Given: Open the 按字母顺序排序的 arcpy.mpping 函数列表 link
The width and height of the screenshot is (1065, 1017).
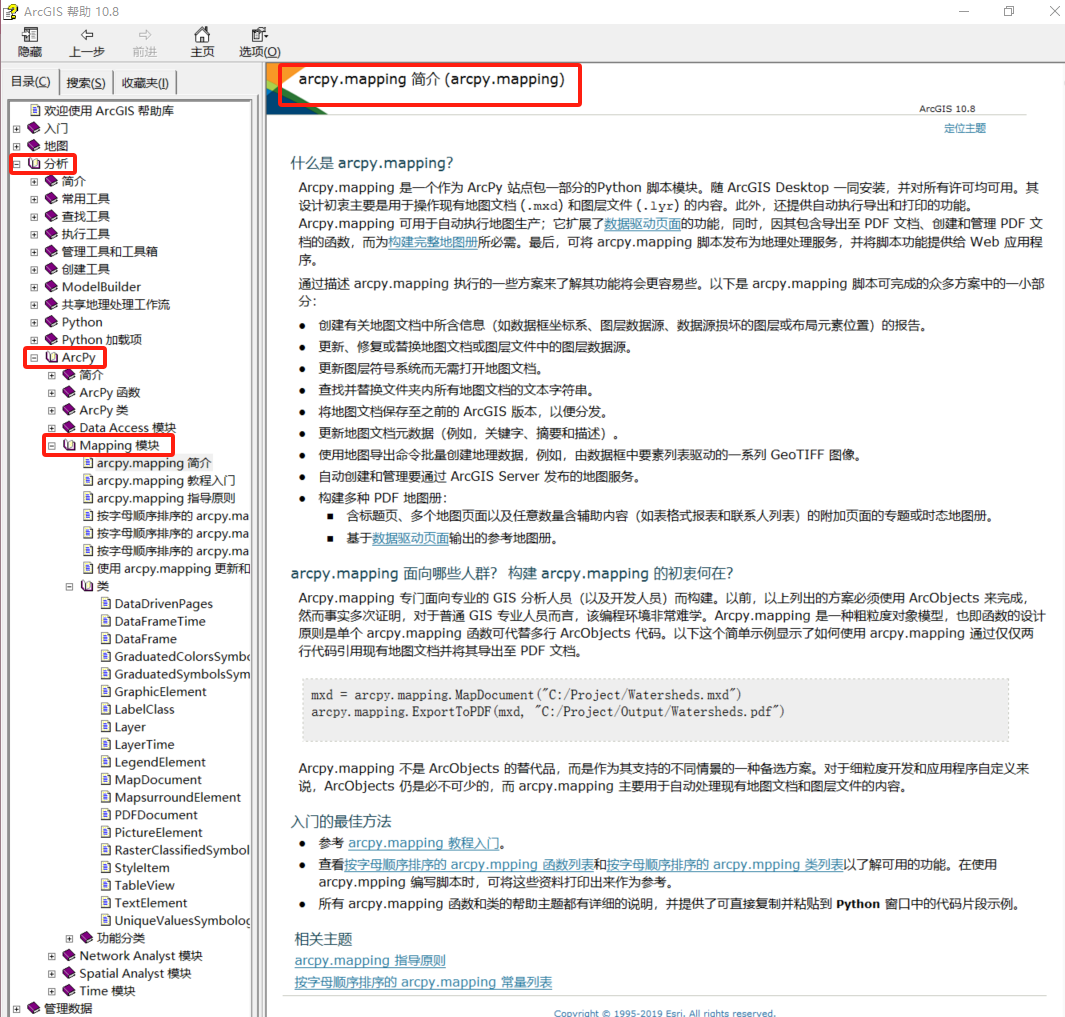Looking at the screenshot, I should (469, 865).
